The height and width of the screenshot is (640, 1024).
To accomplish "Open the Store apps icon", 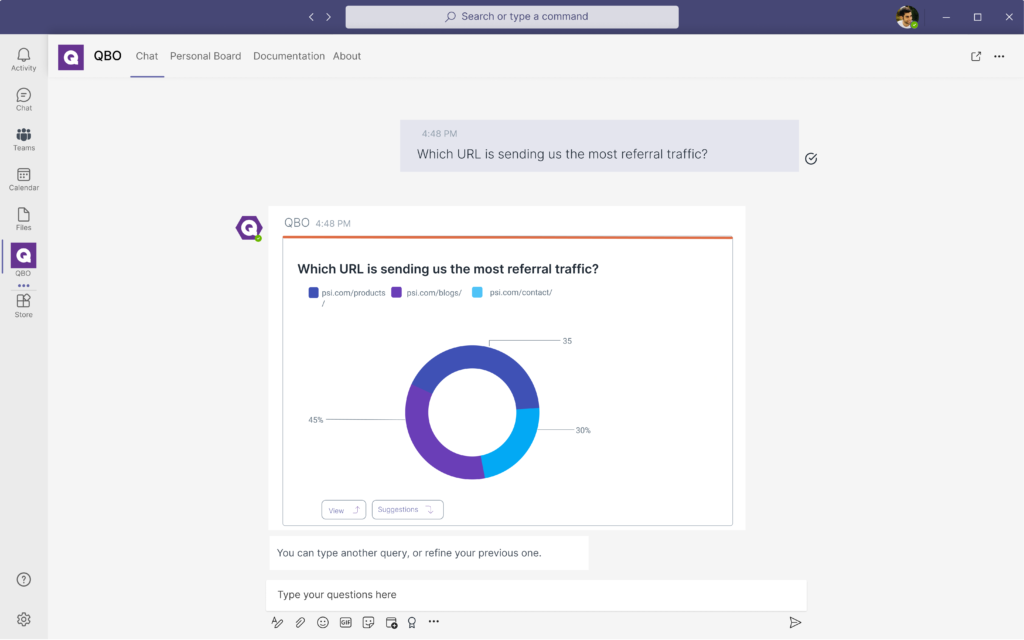I will [23, 305].
